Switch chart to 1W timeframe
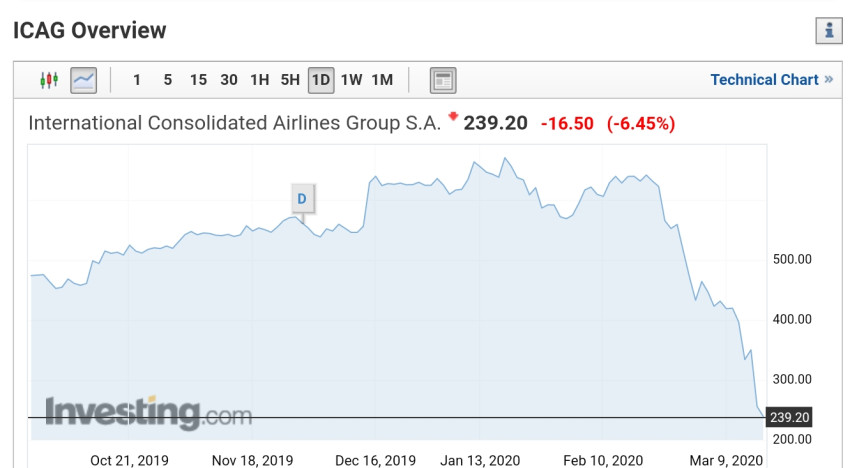The width and height of the screenshot is (850, 468). click(351, 80)
